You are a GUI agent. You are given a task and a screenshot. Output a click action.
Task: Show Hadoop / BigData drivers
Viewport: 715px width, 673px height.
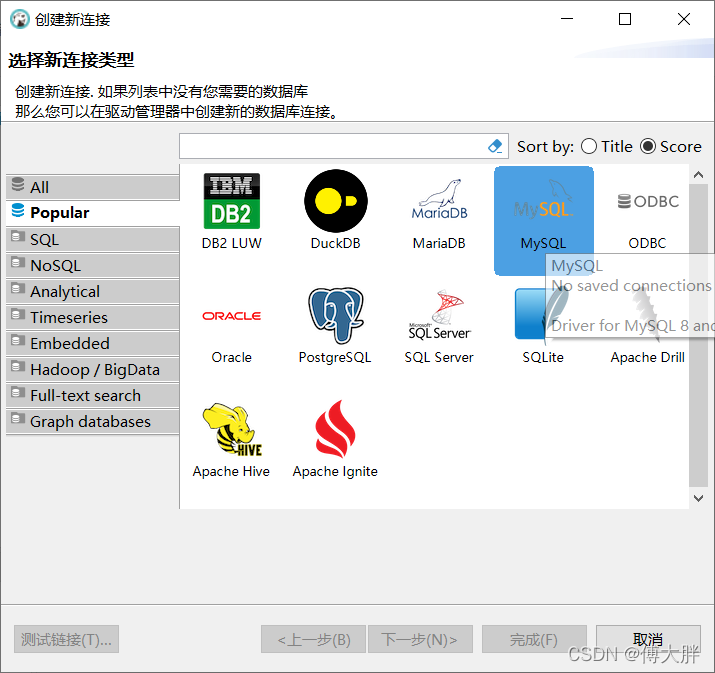point(93,369)
